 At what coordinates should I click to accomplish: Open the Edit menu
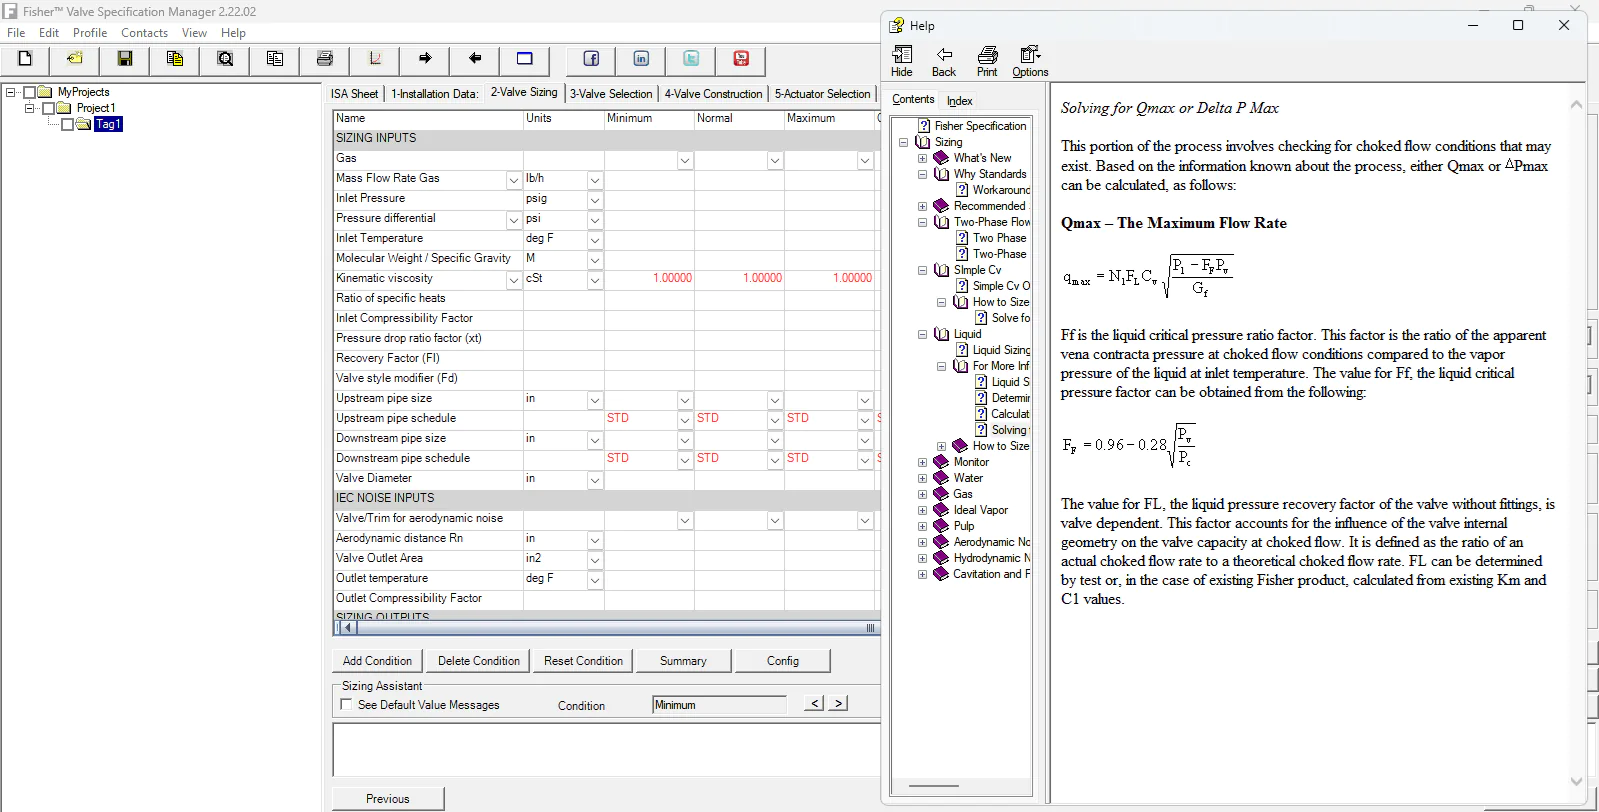tap(49, 33)
